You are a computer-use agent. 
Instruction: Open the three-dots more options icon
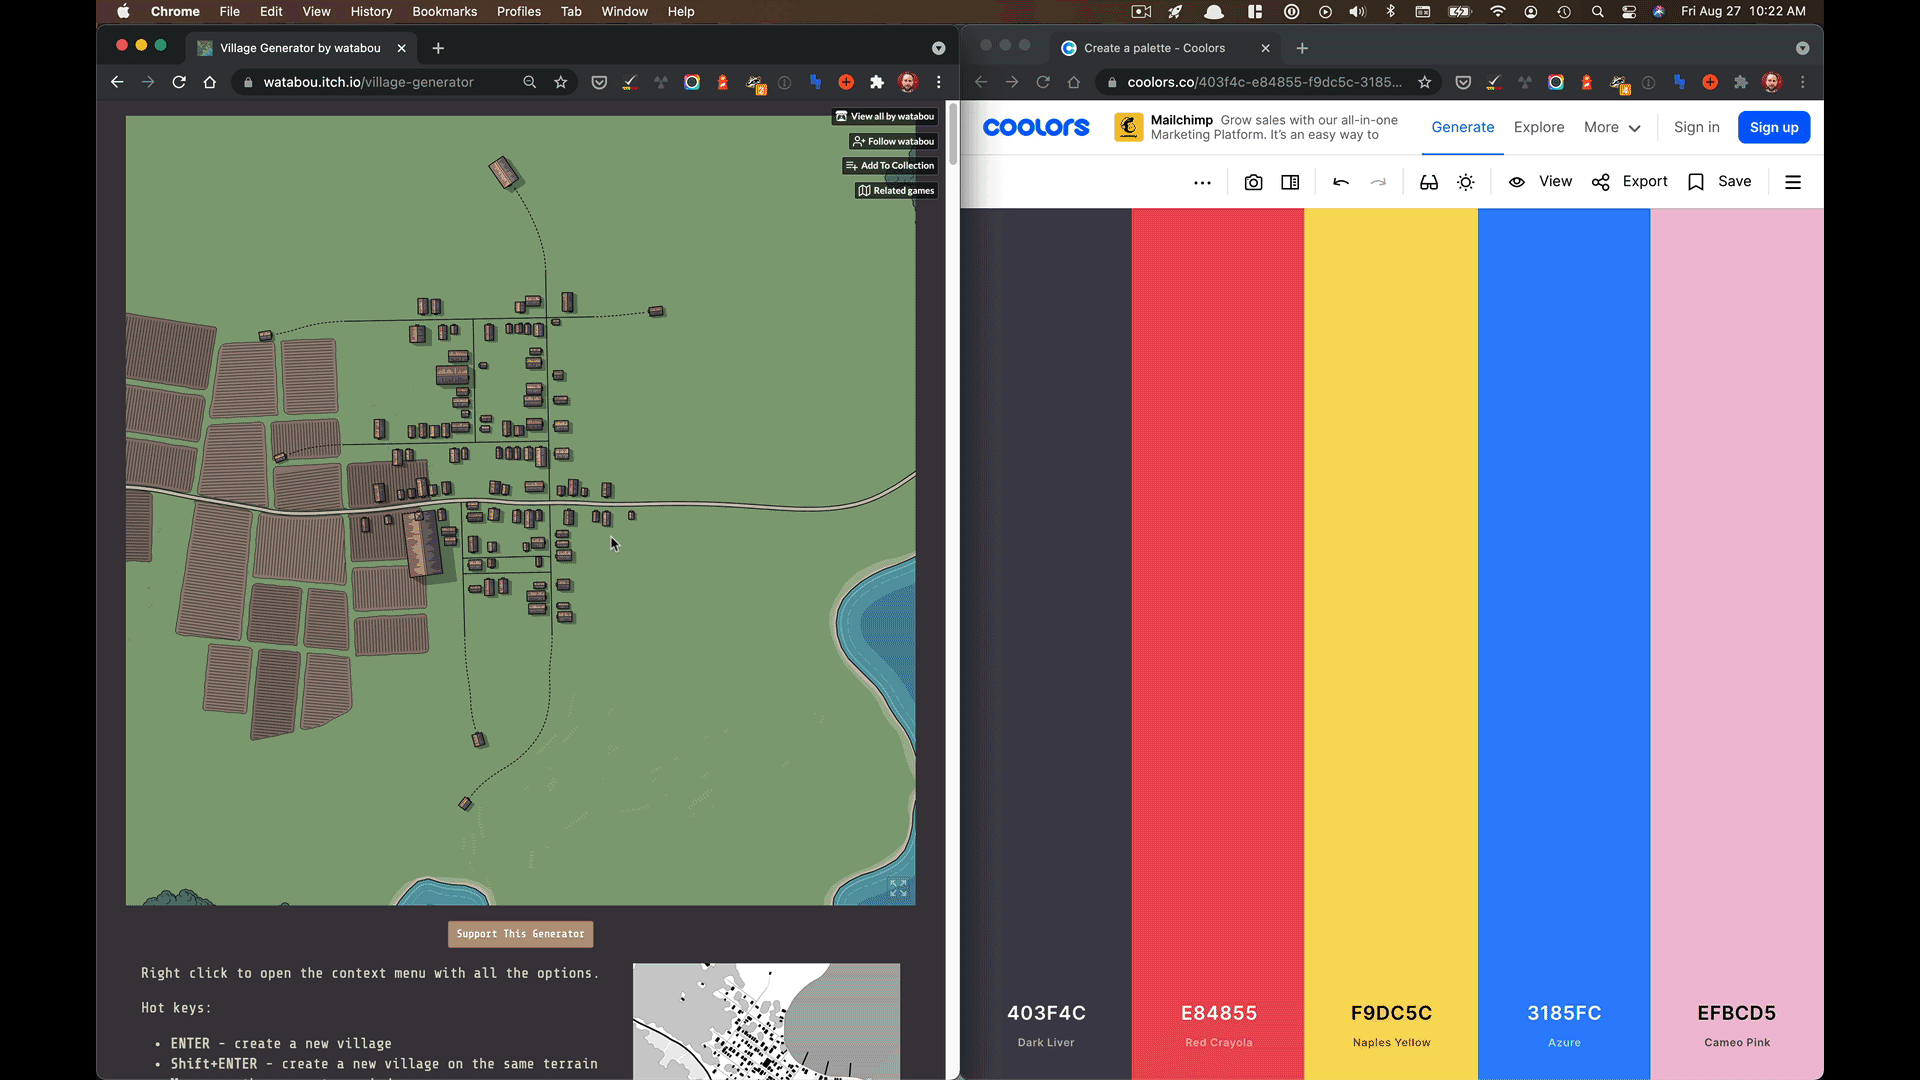[1202, 182]
